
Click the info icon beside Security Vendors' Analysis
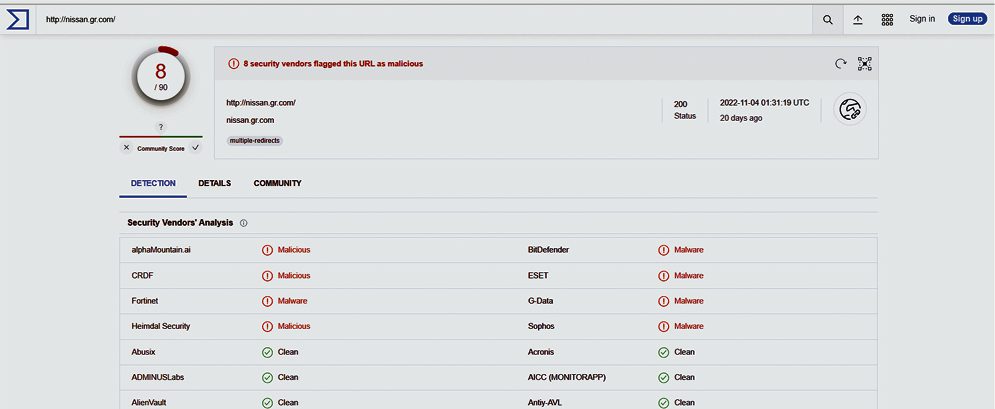244,223
